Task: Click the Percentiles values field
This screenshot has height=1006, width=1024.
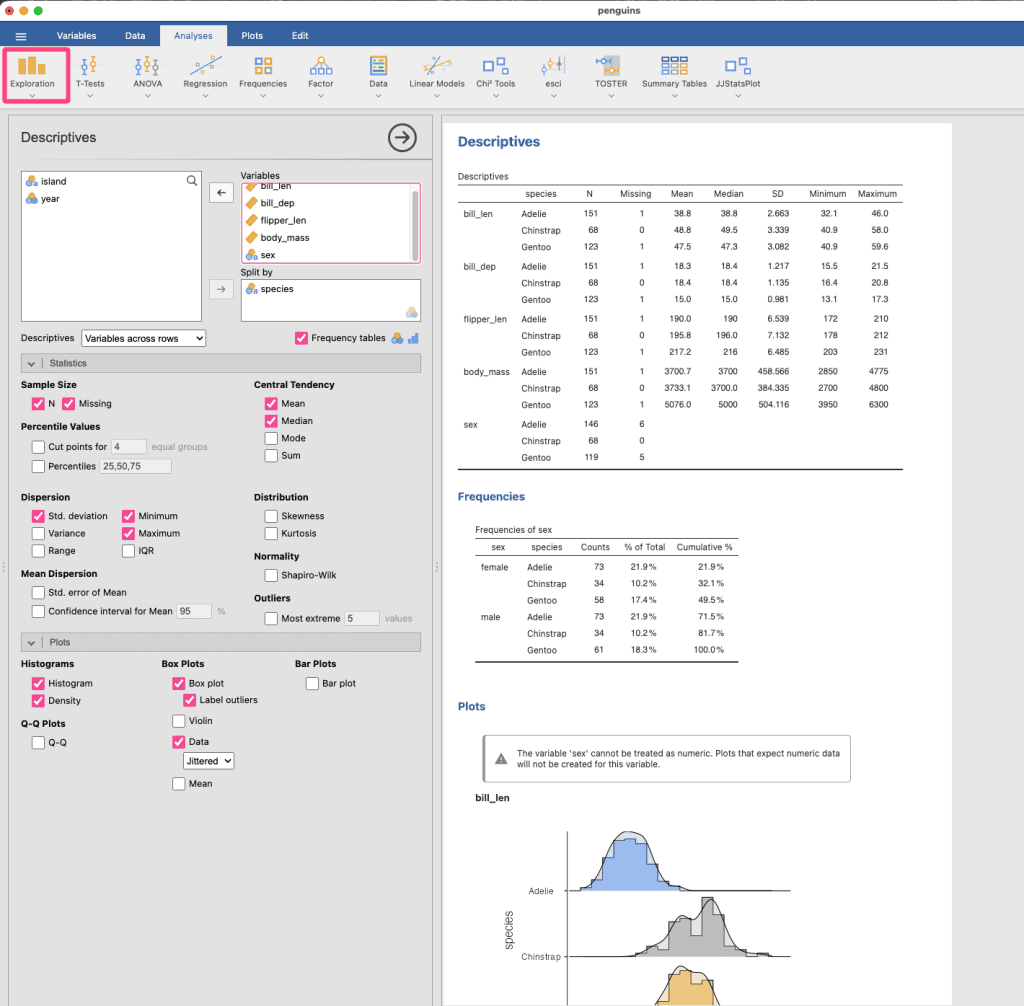Action: [136, 466]
